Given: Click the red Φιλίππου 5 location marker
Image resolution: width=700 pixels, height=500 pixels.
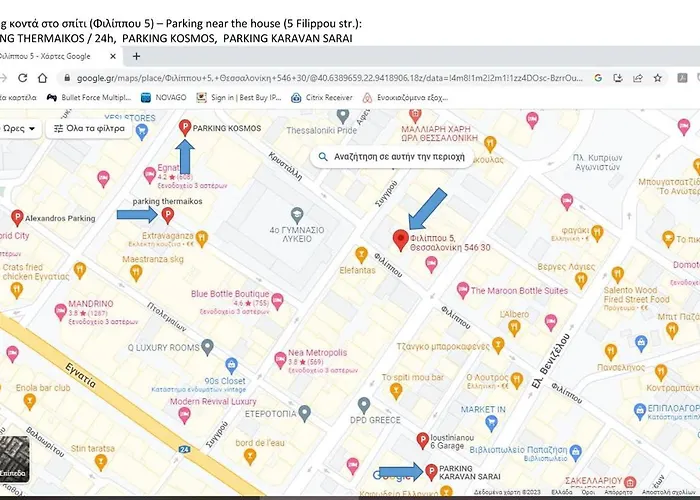Looking at the screenshot, I should point(401,240).
